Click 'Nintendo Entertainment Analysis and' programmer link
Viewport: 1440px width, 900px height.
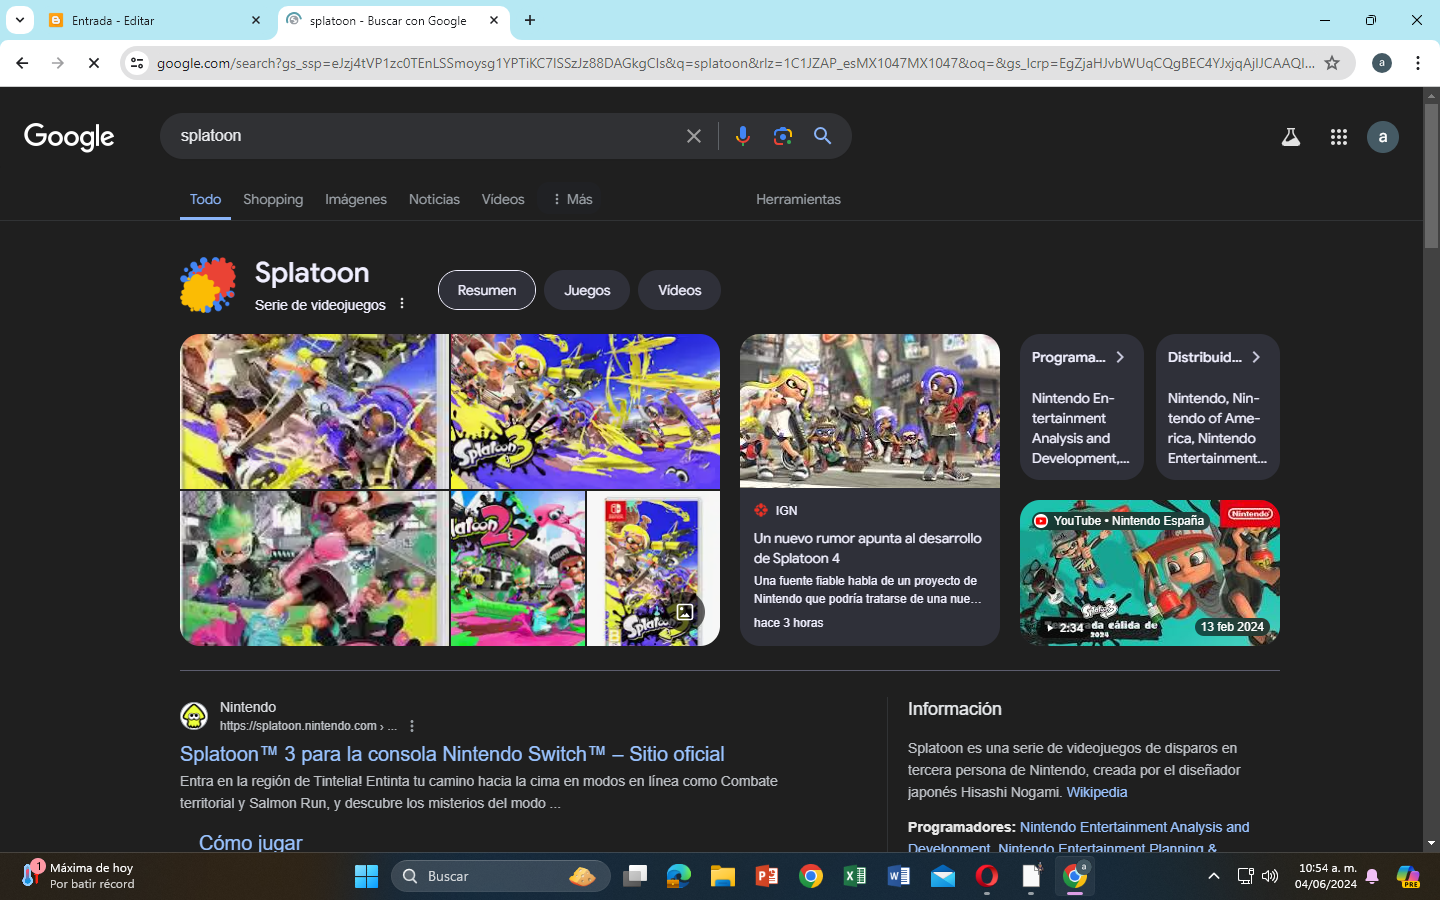coord(1134,827)
